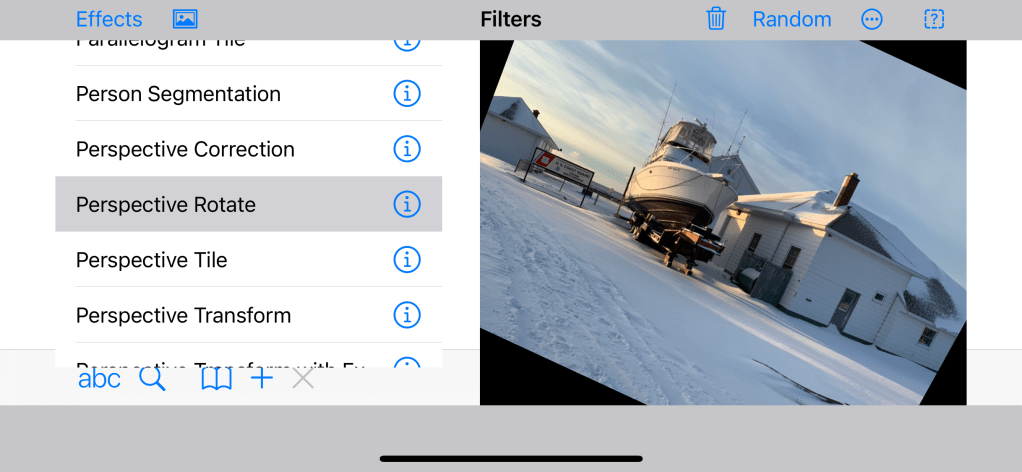The width and height of the screenshot is (1022, 472).
Task: Tap the trash icon to delete filter
Action: (x=716, y=19)
